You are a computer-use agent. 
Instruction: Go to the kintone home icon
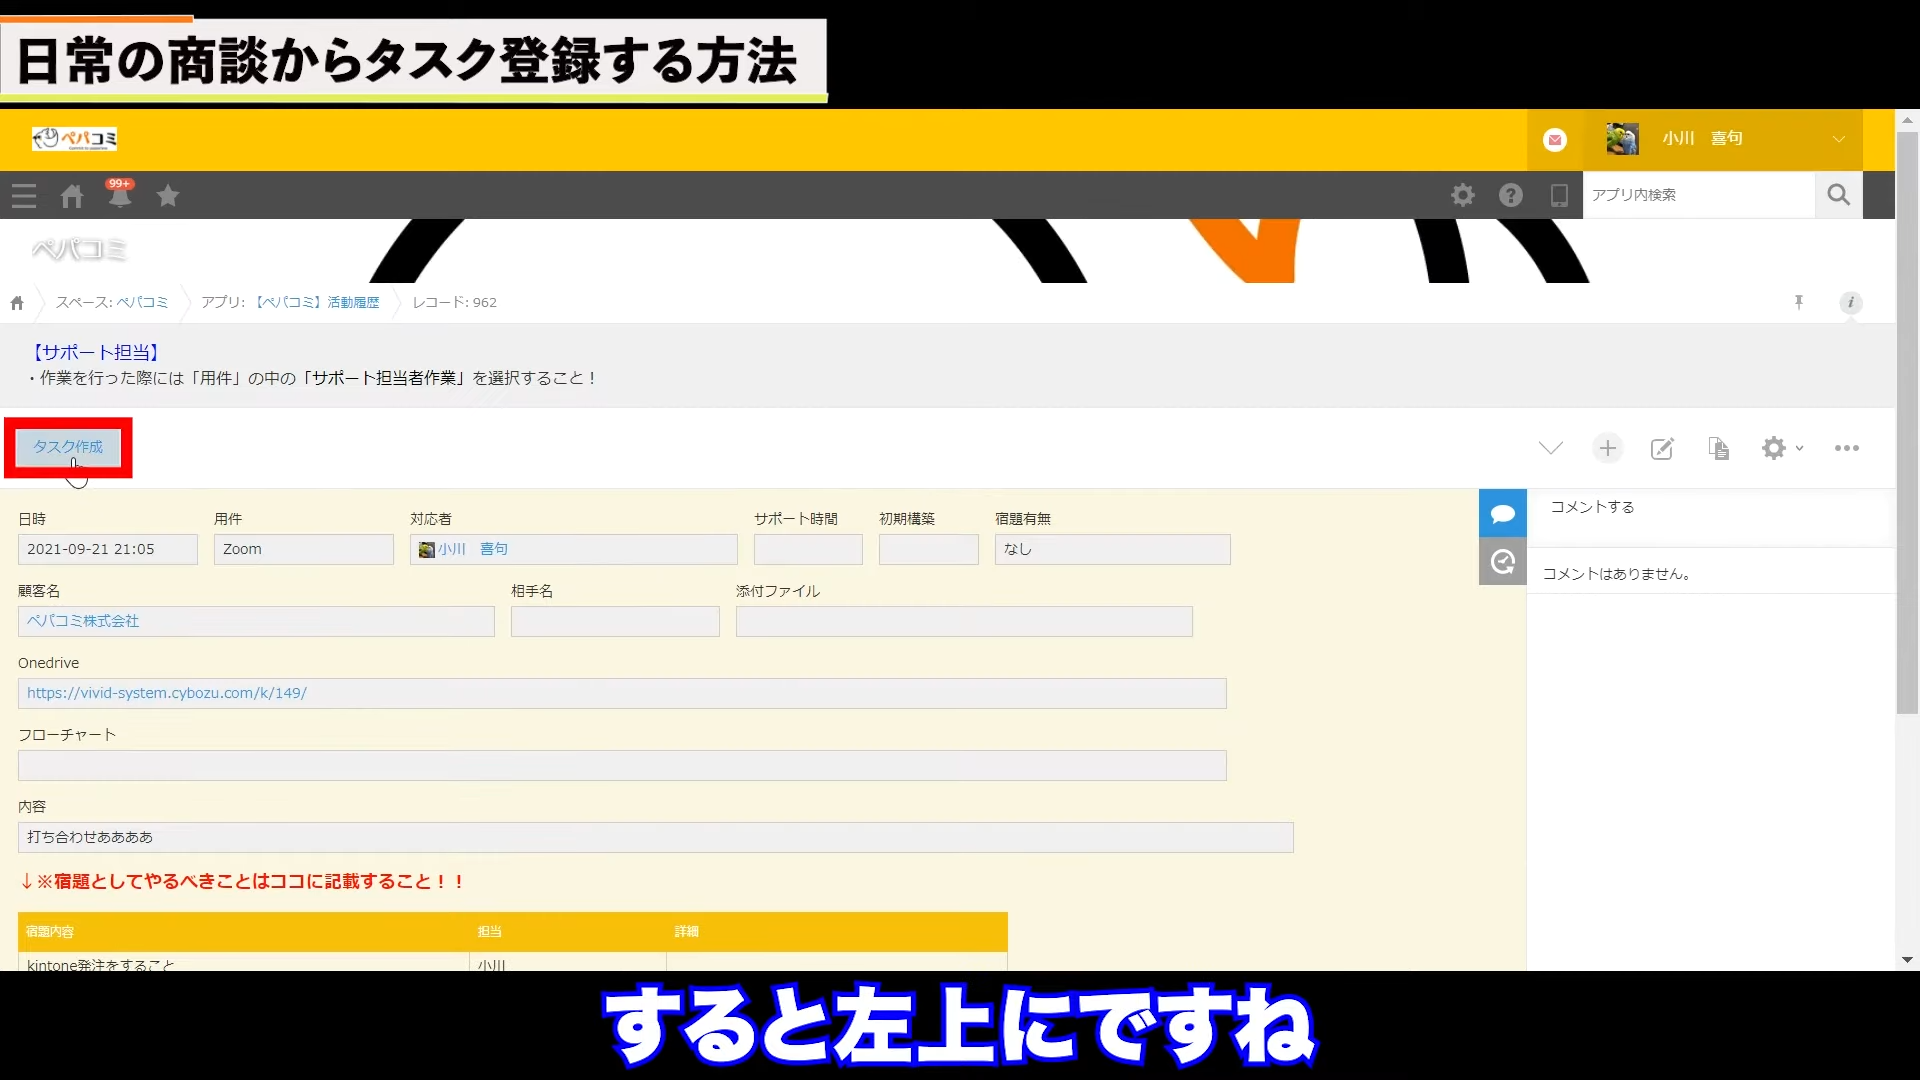(x=72, y=196)
